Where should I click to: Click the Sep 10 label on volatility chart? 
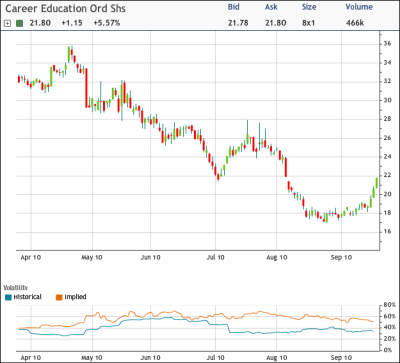tap(341, 358)
